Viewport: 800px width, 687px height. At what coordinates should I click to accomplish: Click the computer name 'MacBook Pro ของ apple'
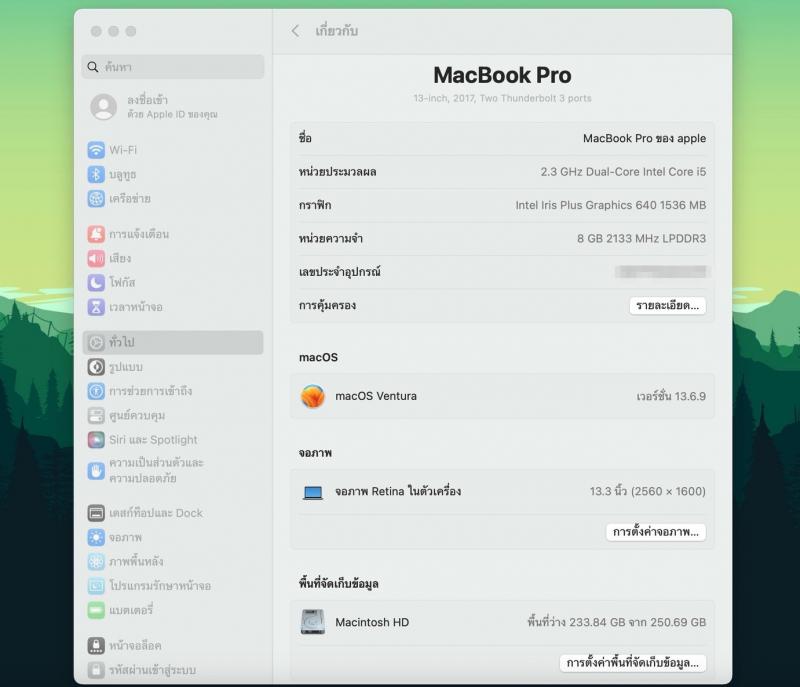coord(644,138)
